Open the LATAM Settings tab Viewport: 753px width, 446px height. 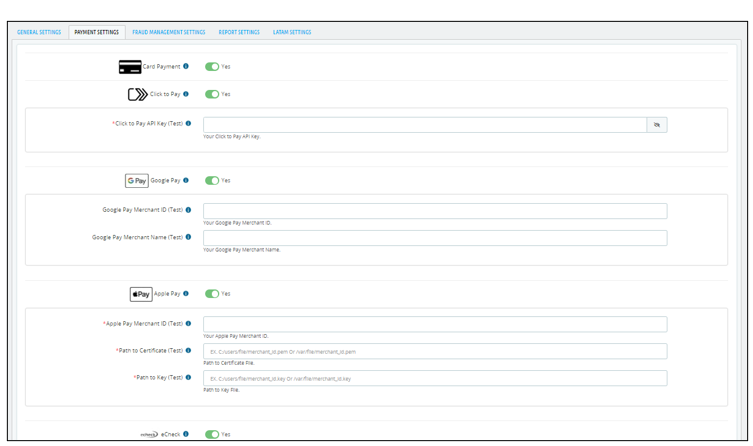[x=292, y=32]
